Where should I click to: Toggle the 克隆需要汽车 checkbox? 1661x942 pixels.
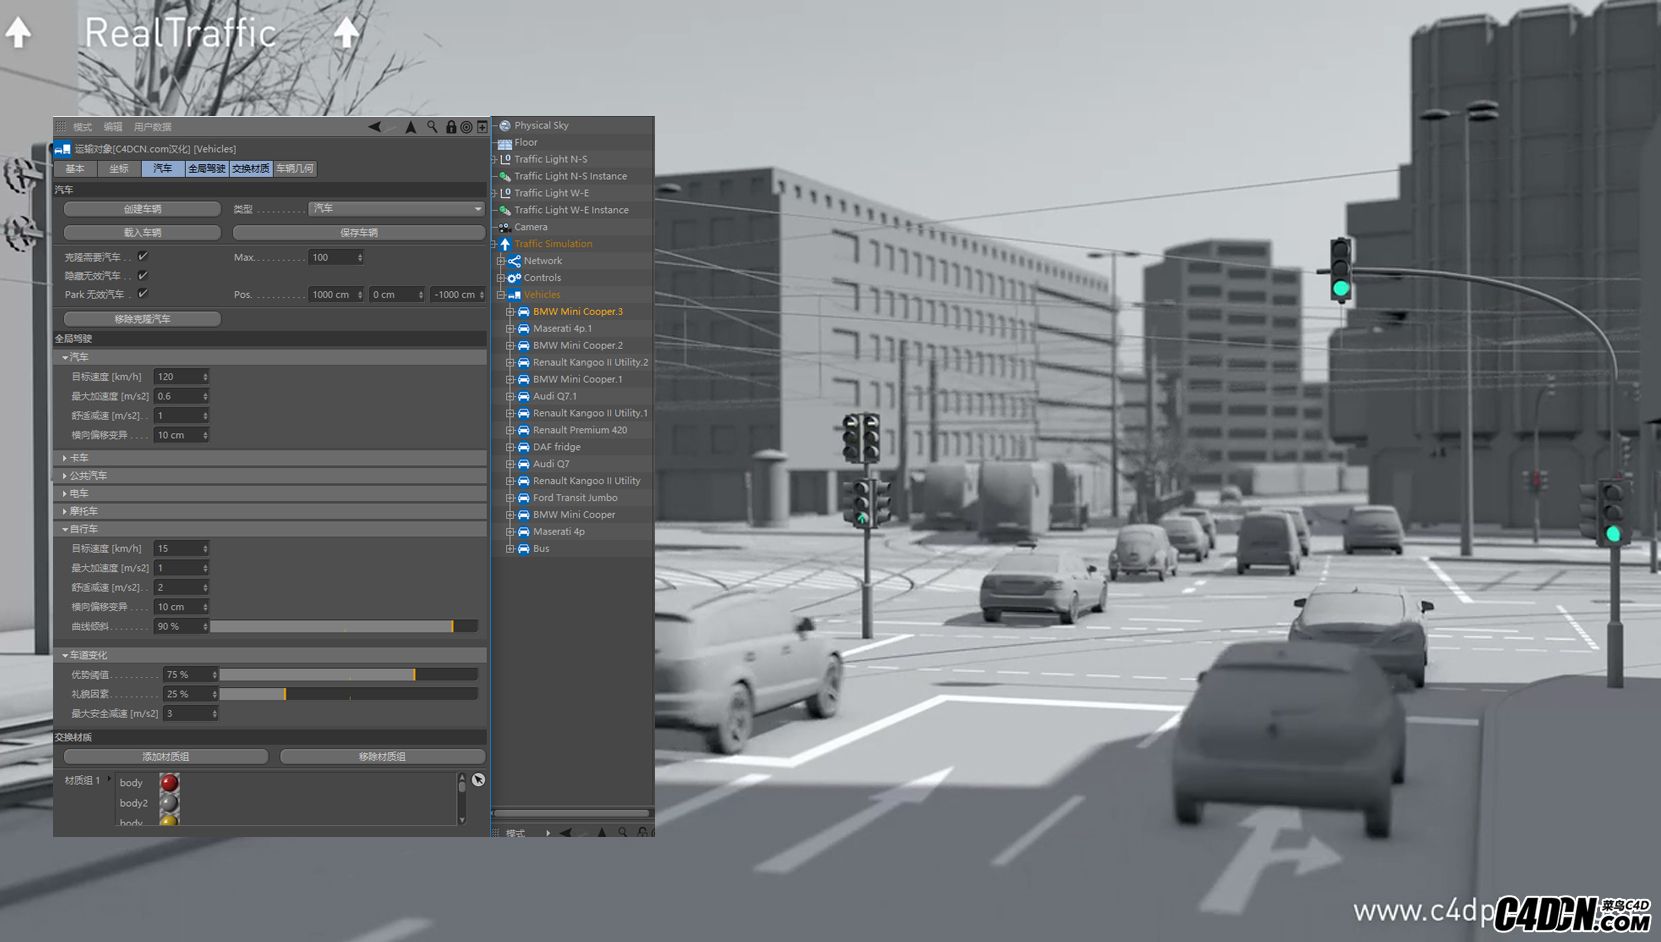click(143, 257)
